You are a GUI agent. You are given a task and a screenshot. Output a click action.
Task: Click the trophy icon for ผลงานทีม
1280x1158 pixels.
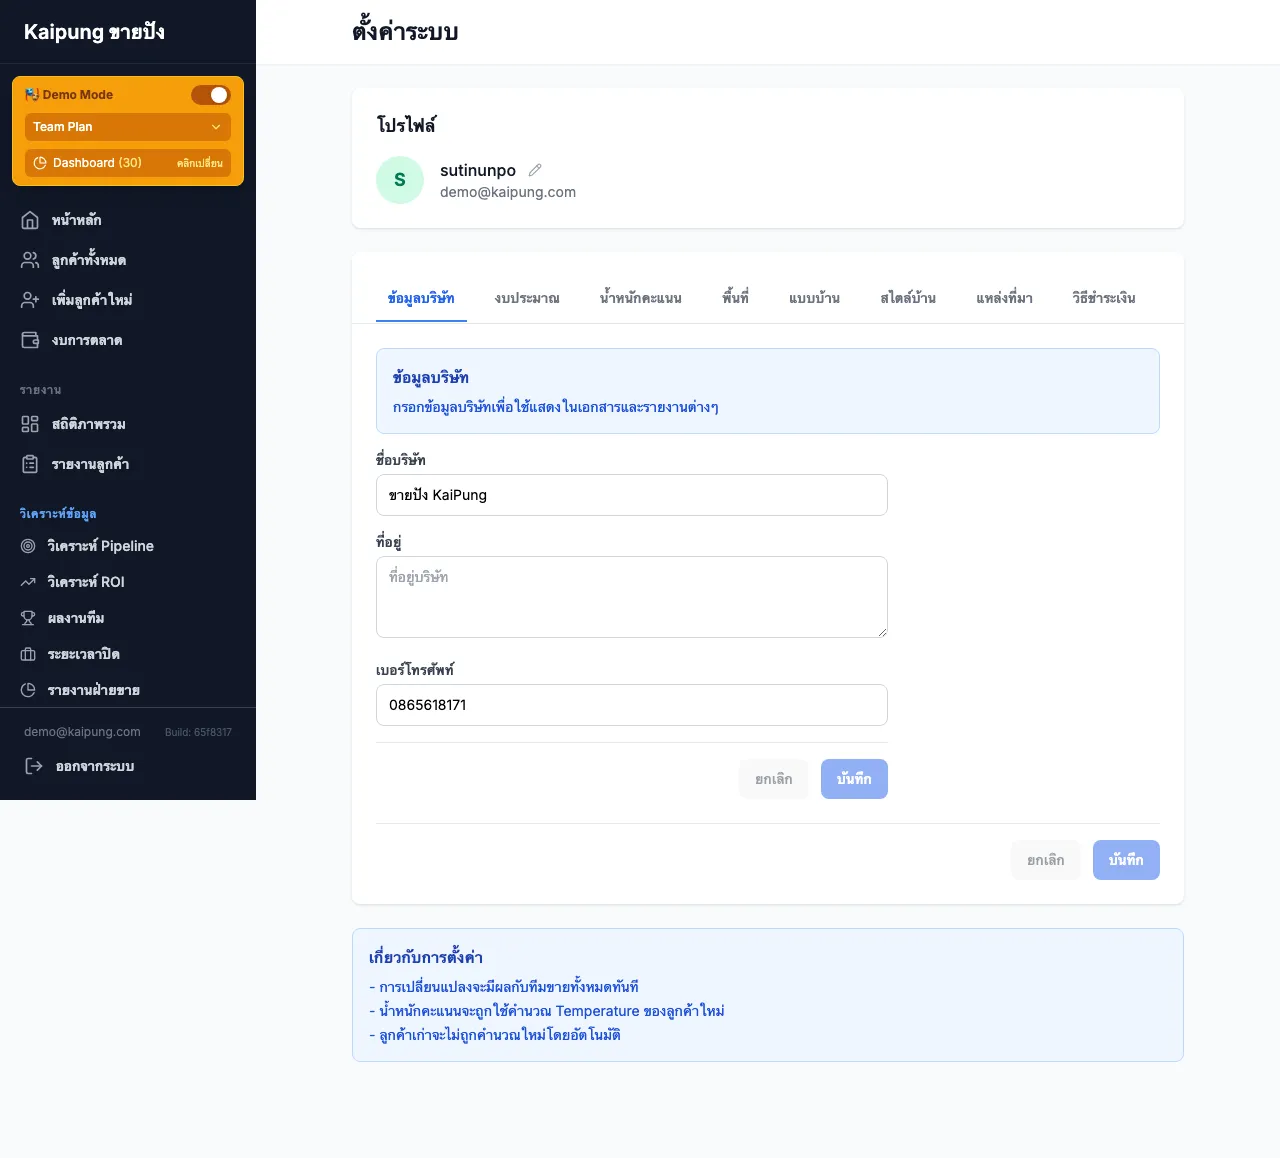point(28,618)
